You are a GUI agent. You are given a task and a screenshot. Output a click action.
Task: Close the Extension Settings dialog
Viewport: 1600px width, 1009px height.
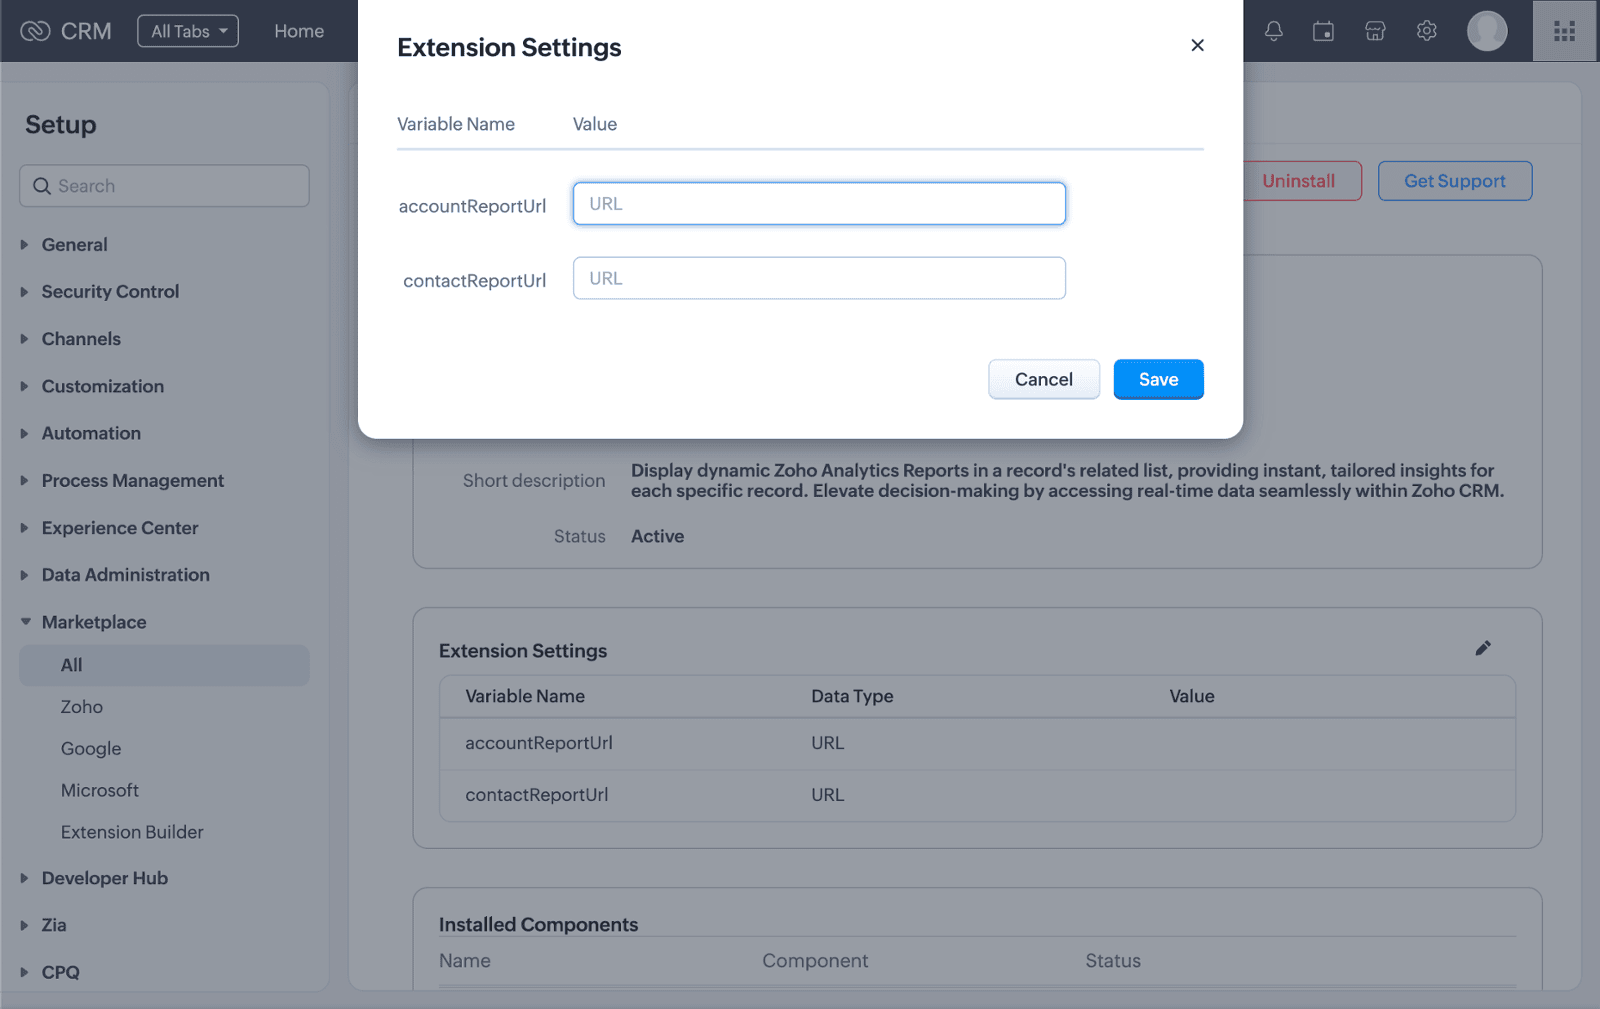click(x=1197, y=45)
